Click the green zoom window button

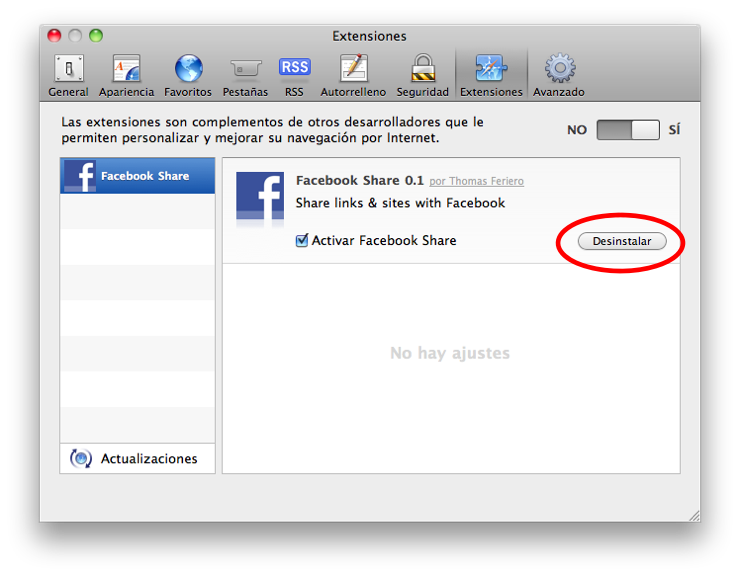[x=96, y=35]
